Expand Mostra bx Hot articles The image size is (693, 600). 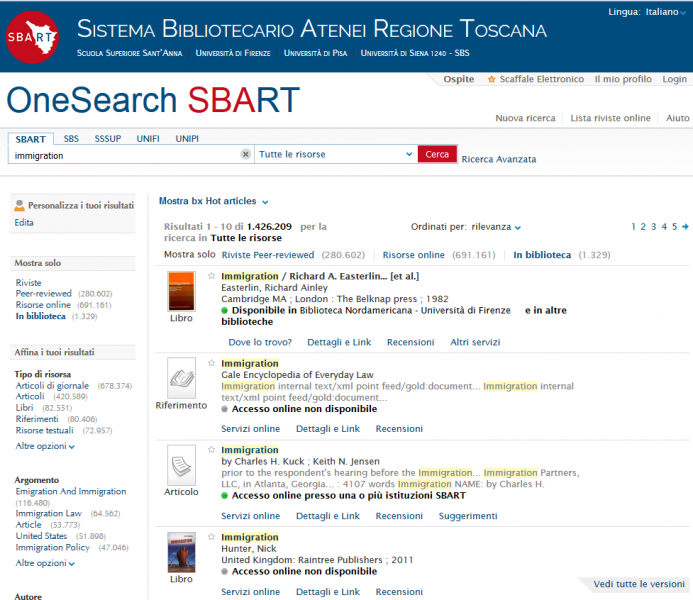pos(214,202)
